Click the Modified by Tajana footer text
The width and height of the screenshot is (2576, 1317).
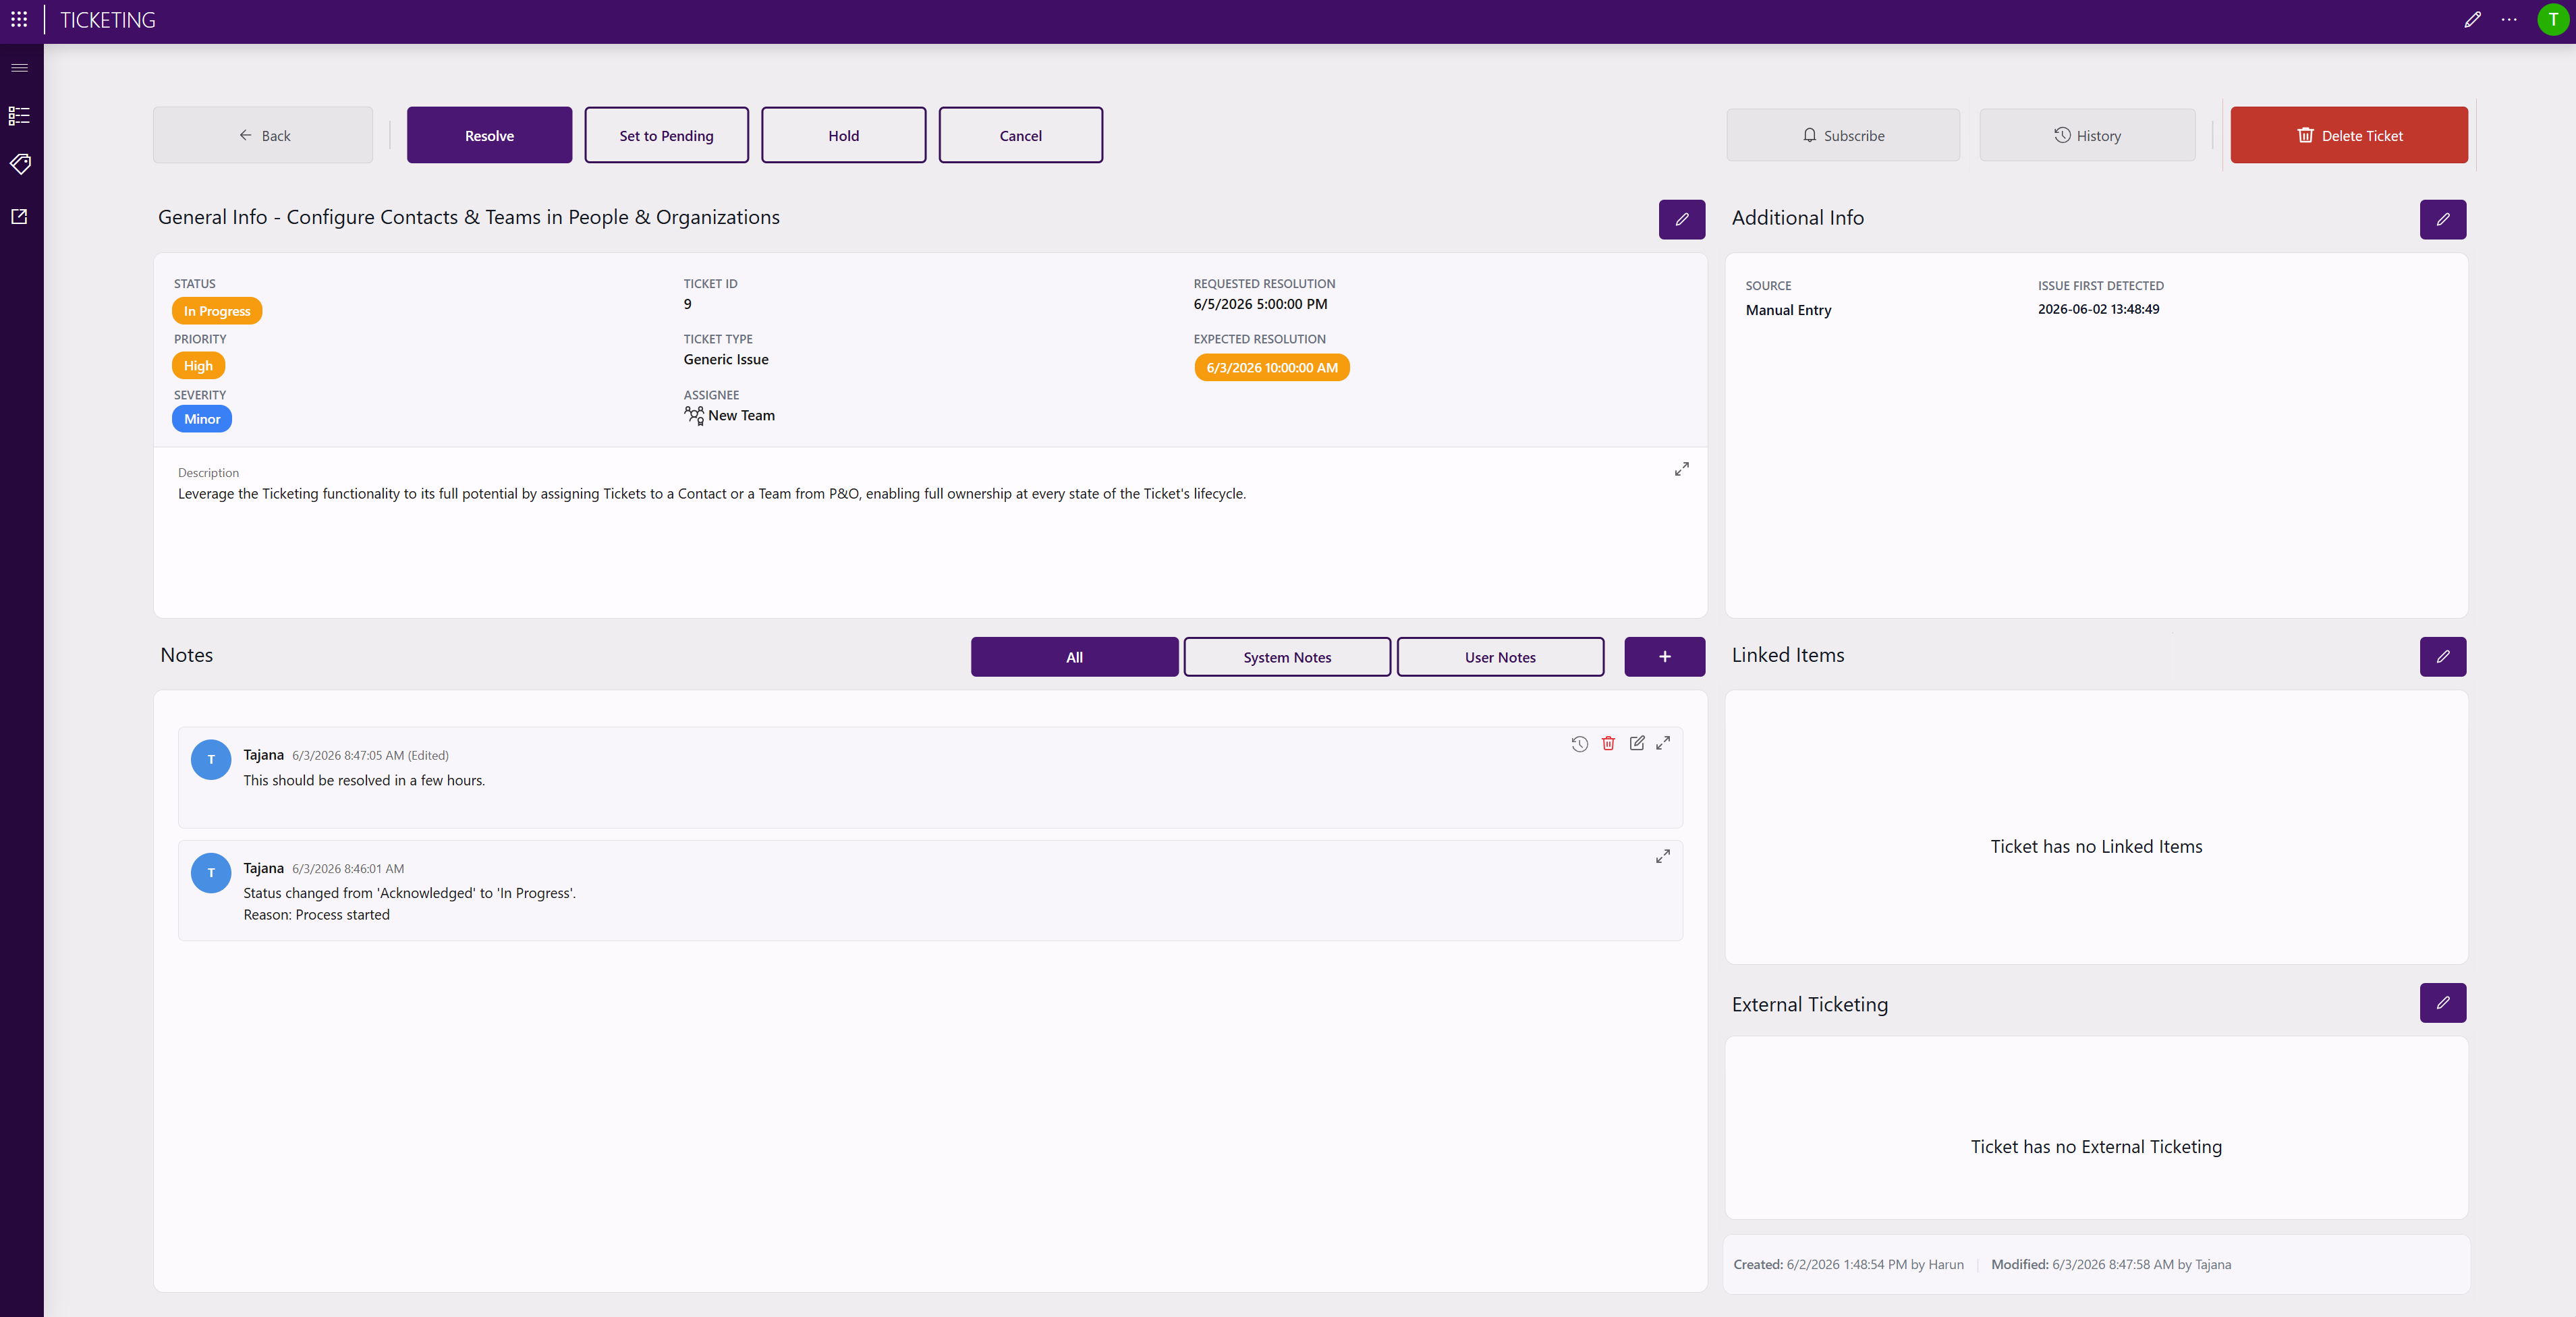(x=2111, y=1264)
